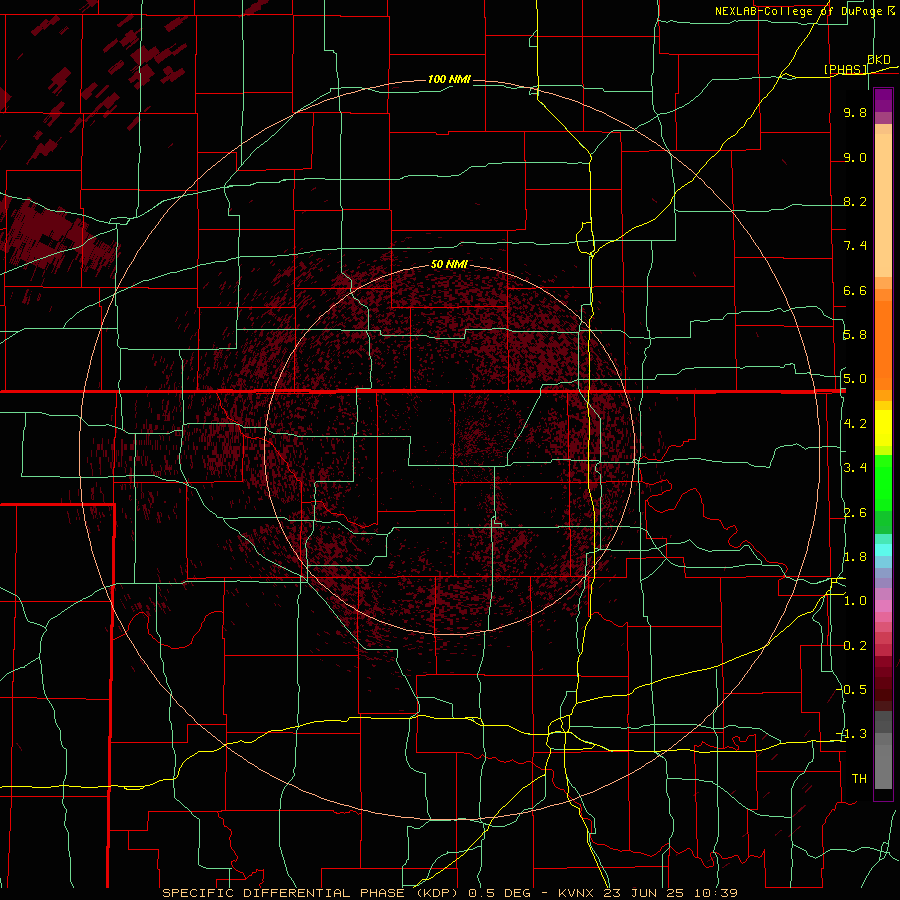Click the 2.6 value on the legend
900x900 pixels.
point(855,513)
